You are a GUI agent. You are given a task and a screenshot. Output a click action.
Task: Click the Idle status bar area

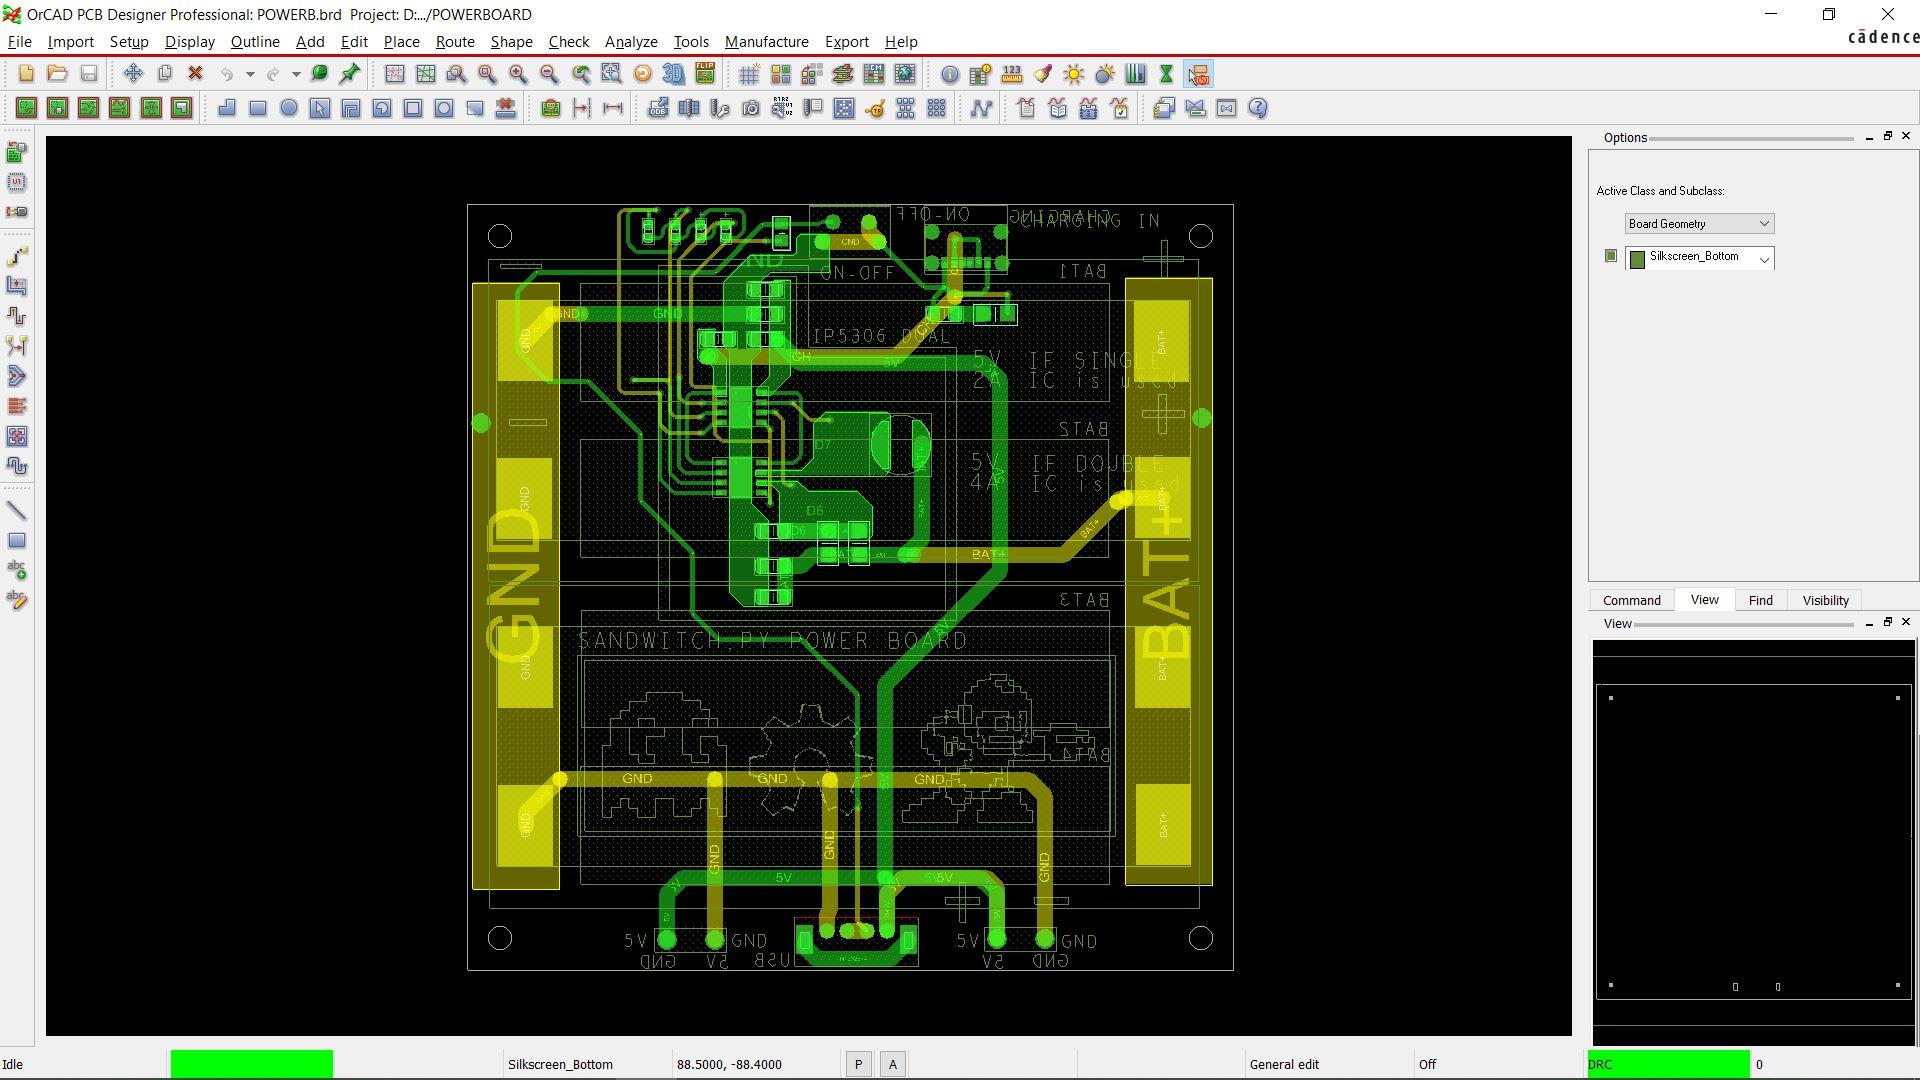(13, 1064)
